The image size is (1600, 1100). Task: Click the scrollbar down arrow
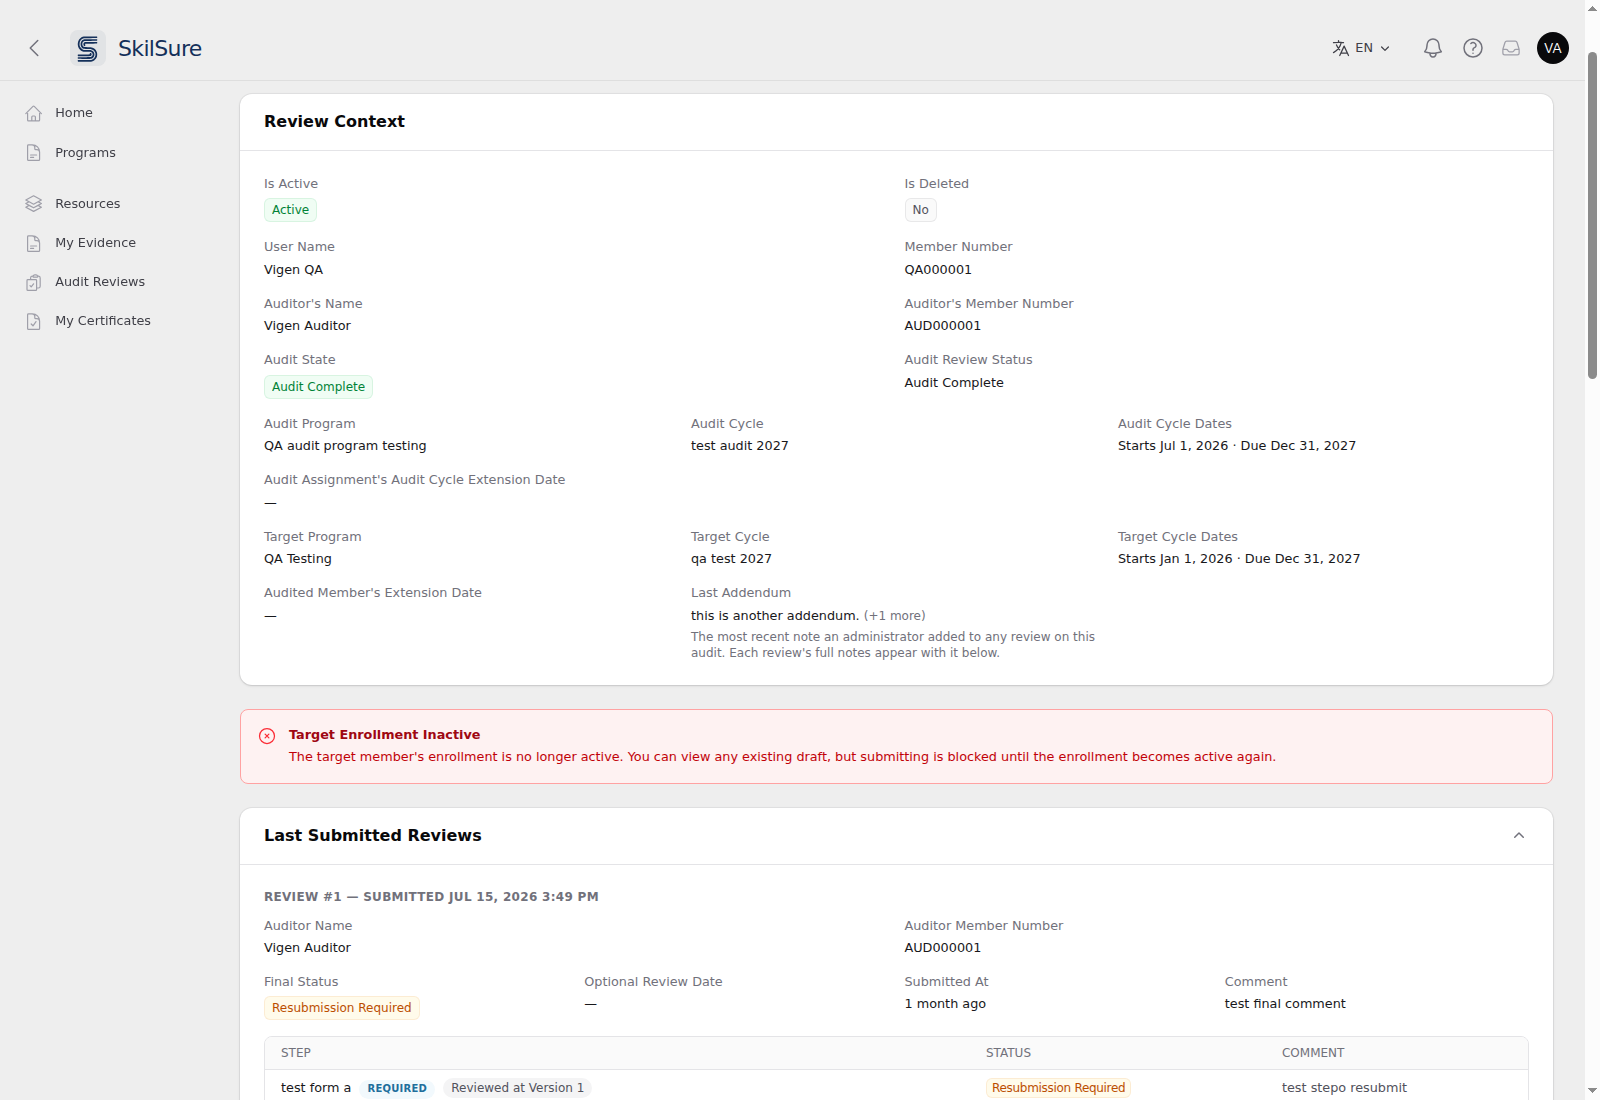(1592, 1091)
